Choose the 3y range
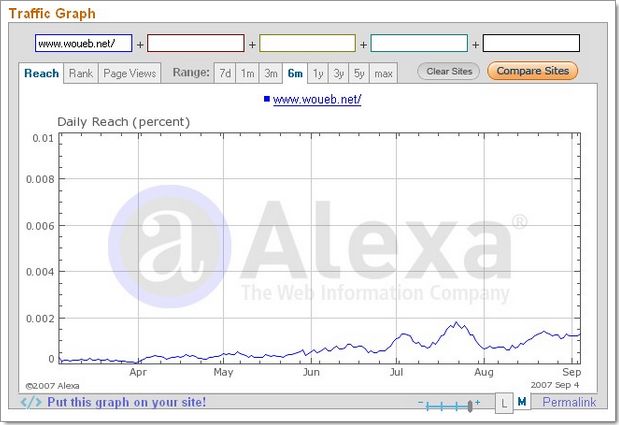This screenshot has height=425, width=619. 338,73
